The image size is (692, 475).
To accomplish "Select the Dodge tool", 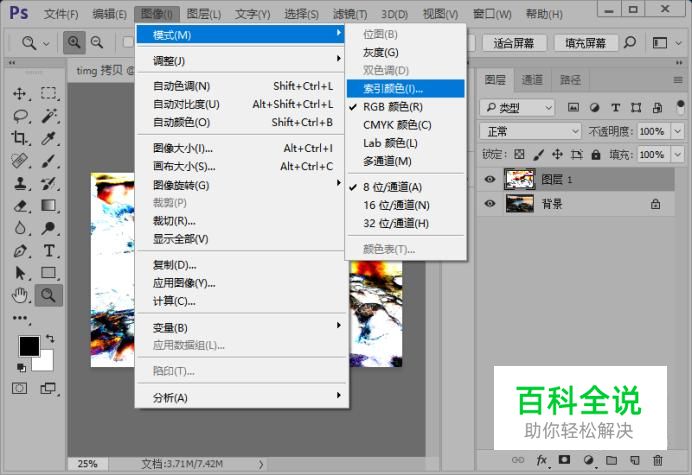I will coord(49,228).
